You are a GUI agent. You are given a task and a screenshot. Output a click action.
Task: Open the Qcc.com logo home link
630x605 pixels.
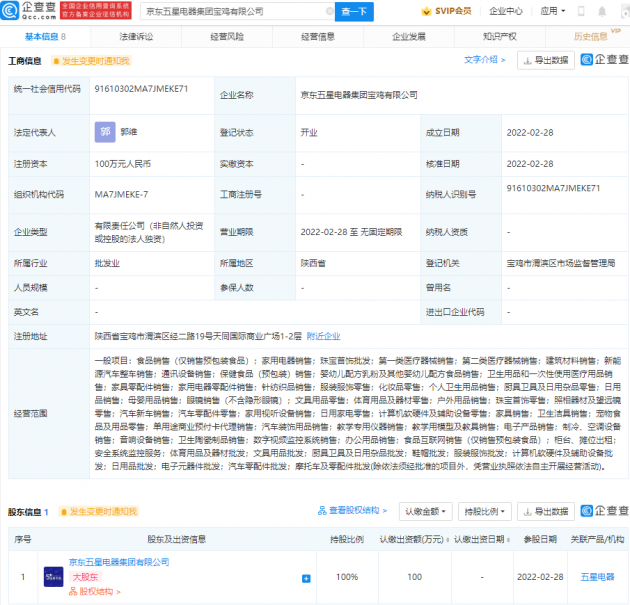(28, 10)
